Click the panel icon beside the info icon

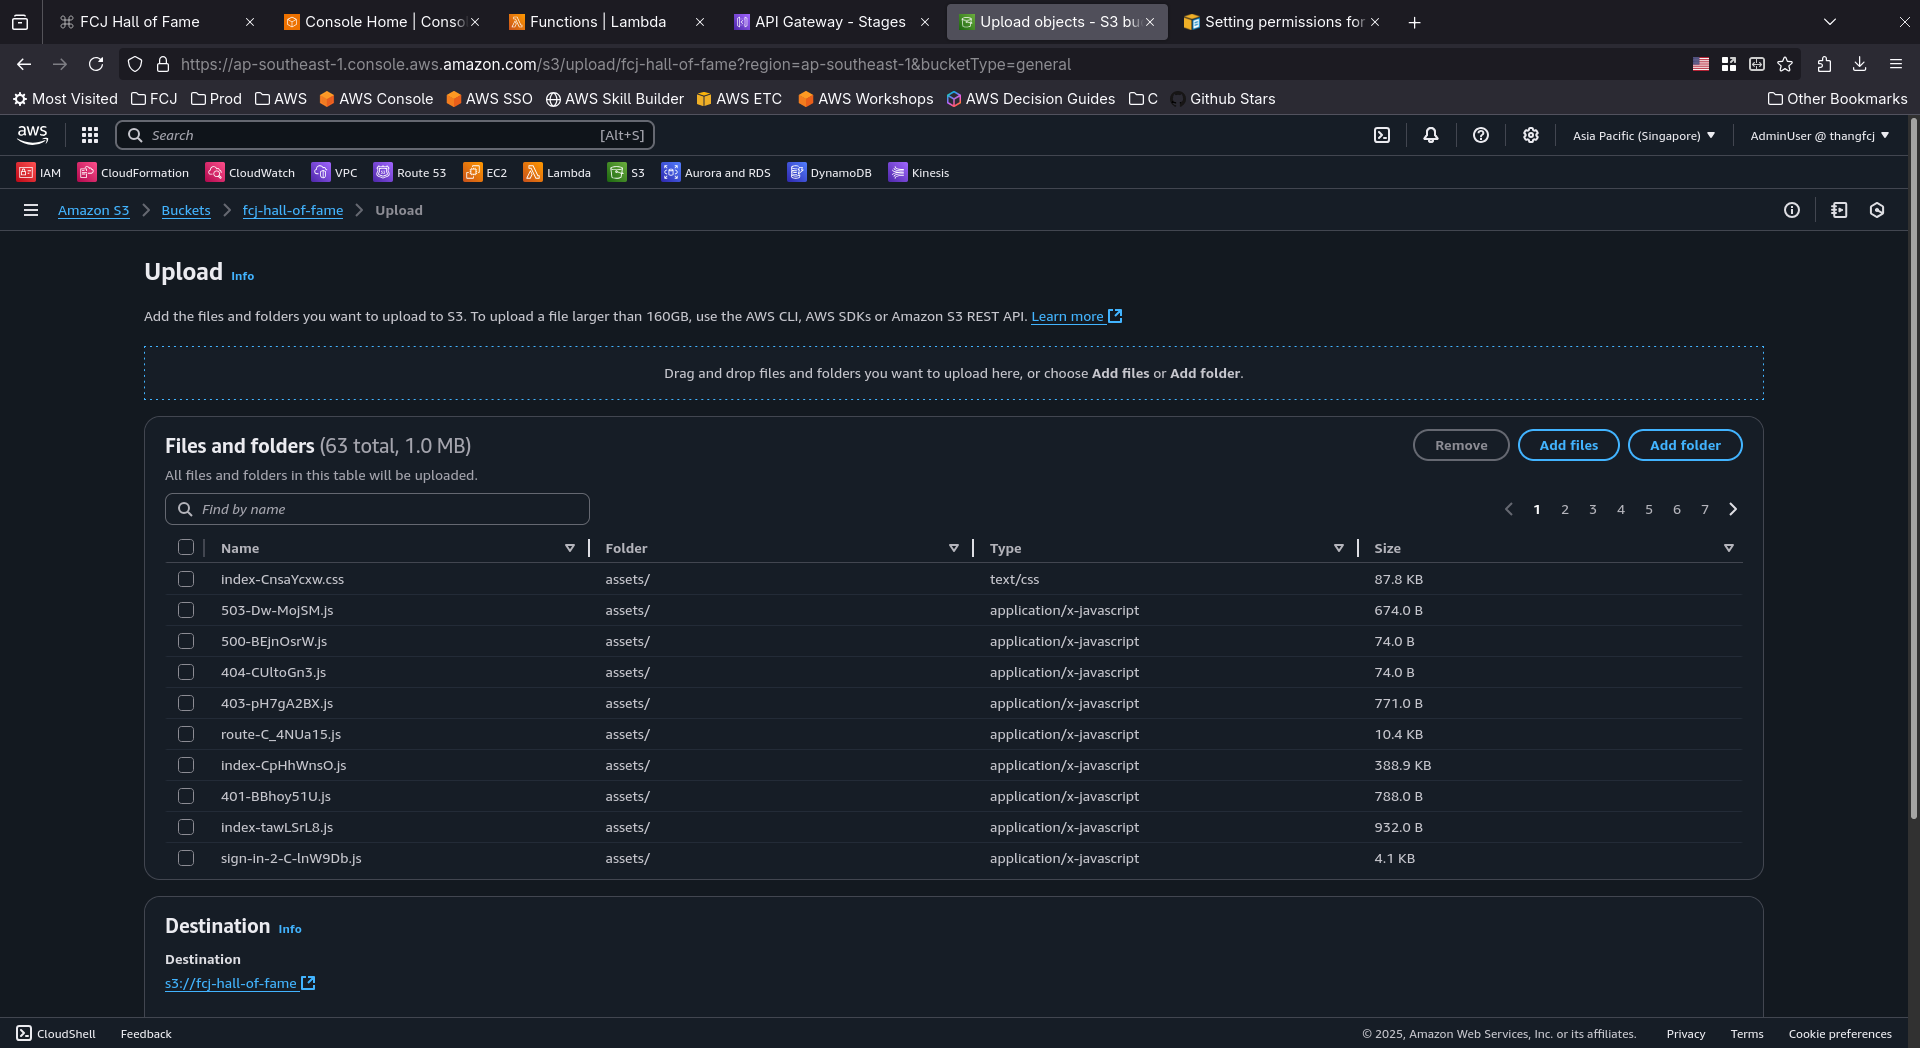1839,210
